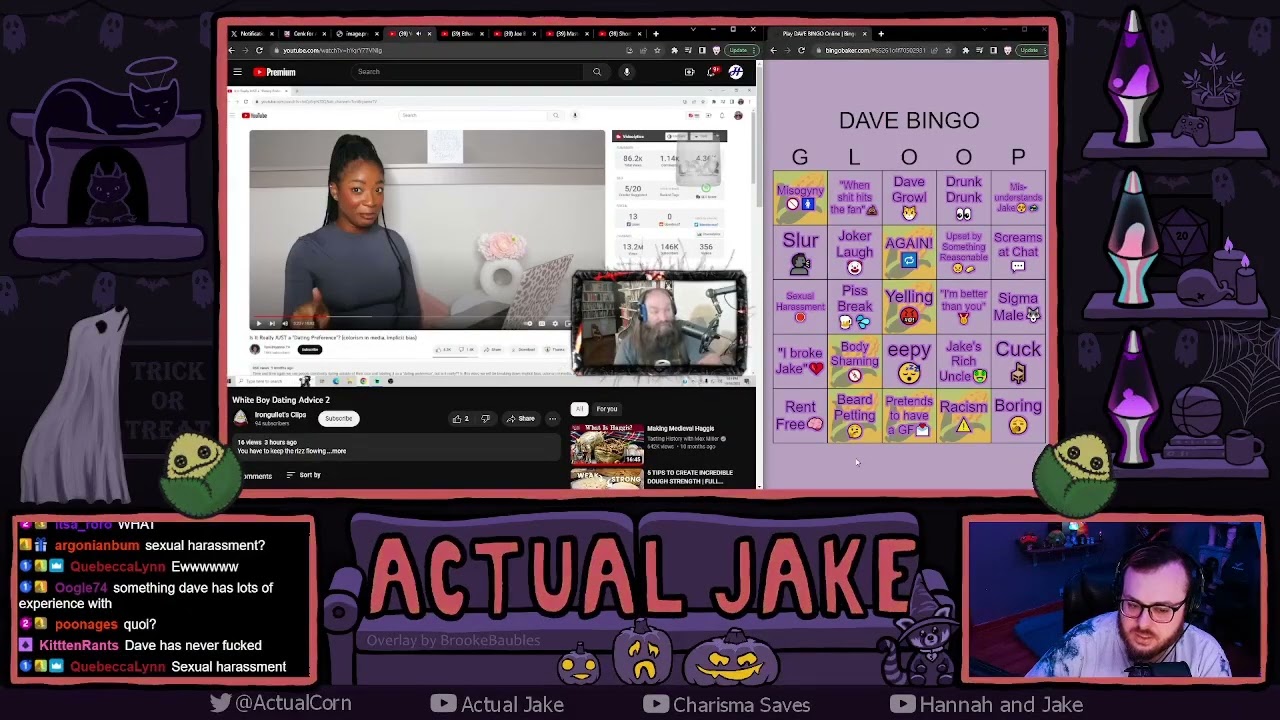
Task: Bookmark the YouTube page with star icon
Action: (657, 50)
